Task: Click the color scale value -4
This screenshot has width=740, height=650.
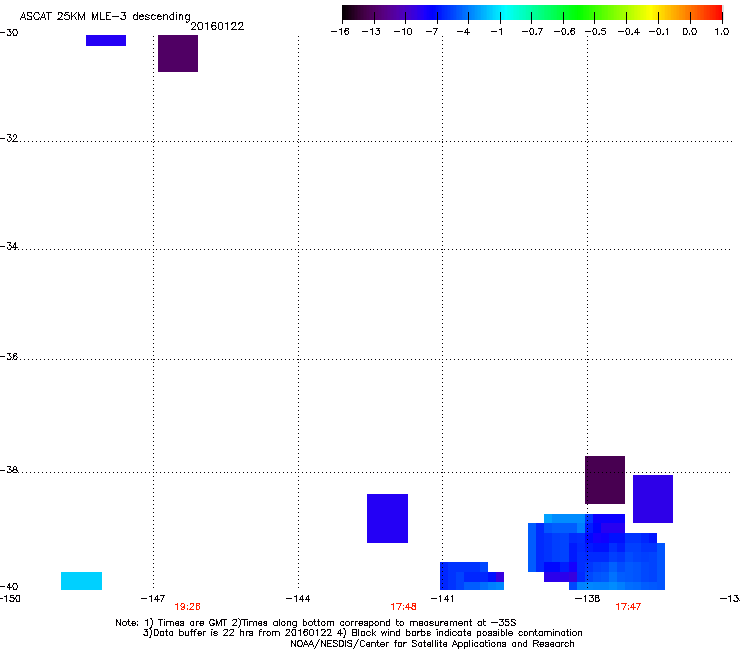Action: click(463, 32)
